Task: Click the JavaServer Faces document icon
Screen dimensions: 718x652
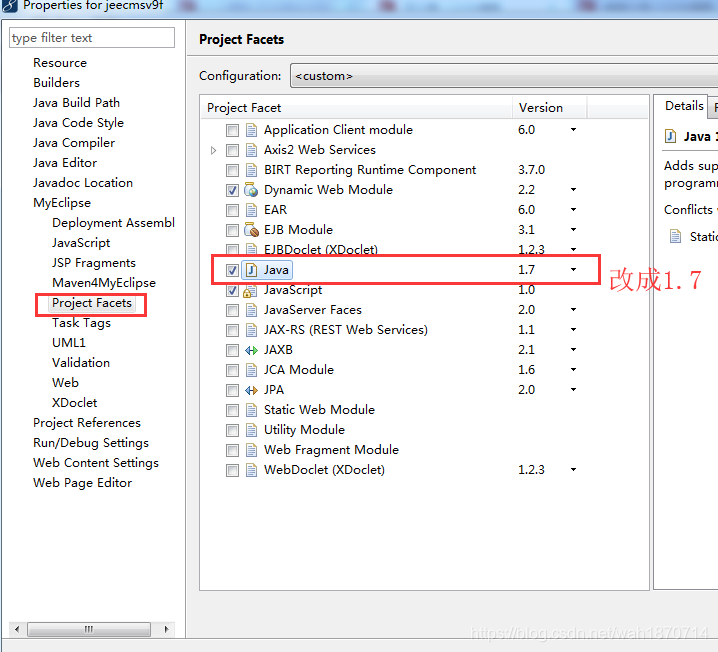Action: click(251, 310)
